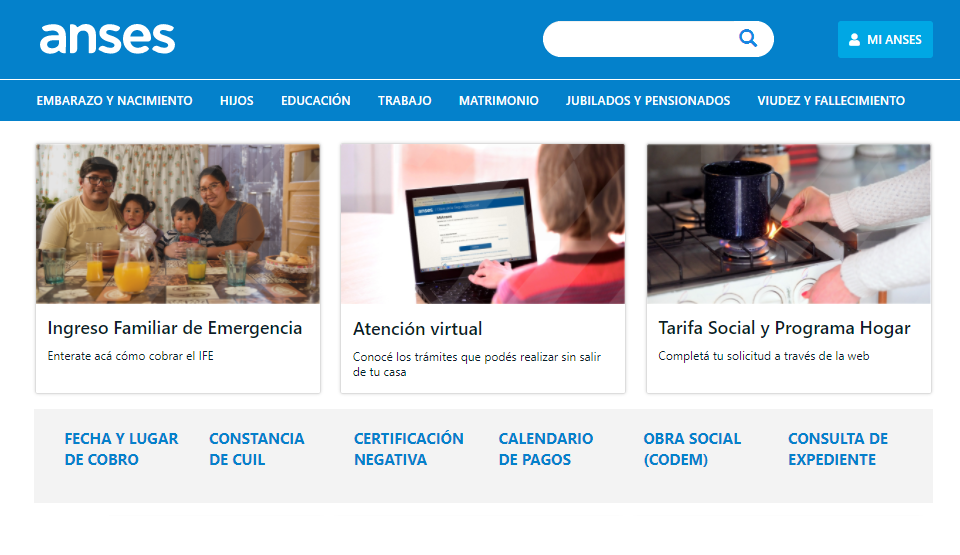The width and height of the screenshot is (960, 555).
Task: Open the family photo card thumbnail
Action: 178,224
